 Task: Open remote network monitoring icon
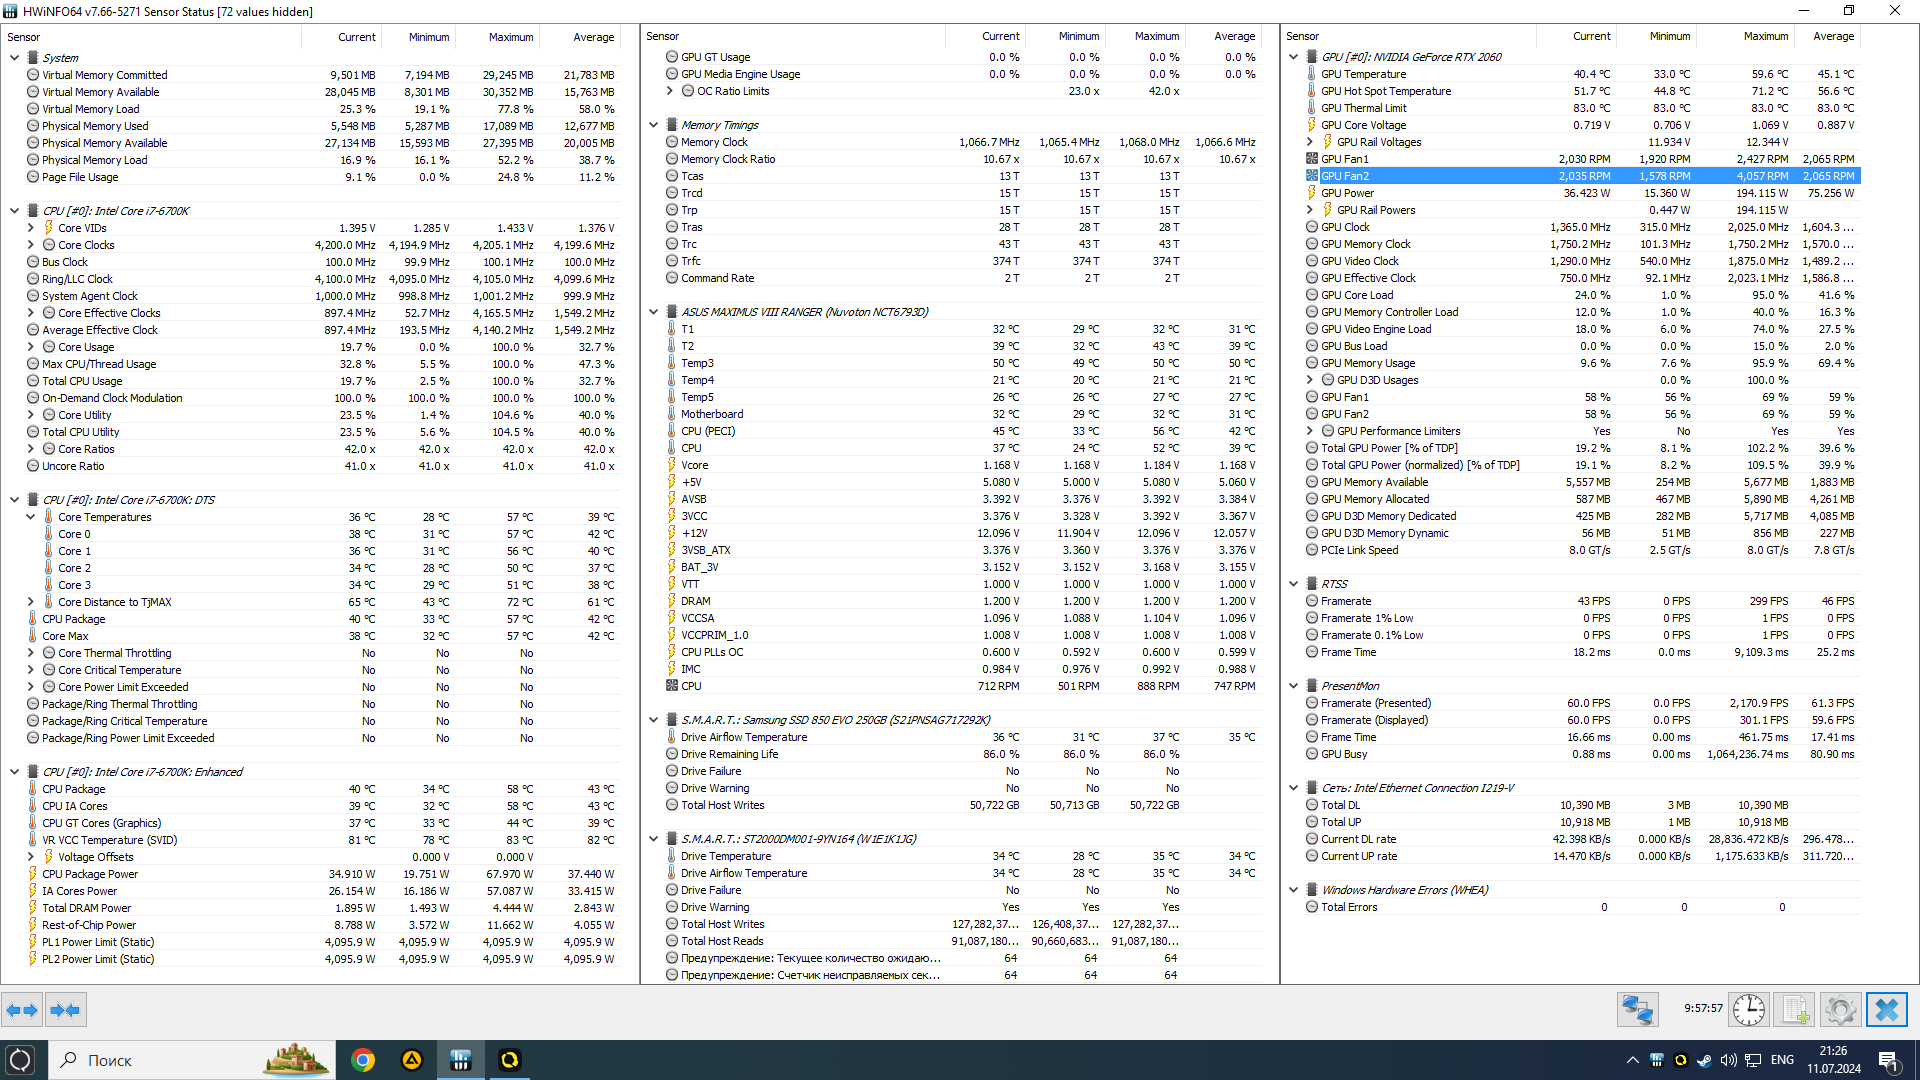1637,1010
